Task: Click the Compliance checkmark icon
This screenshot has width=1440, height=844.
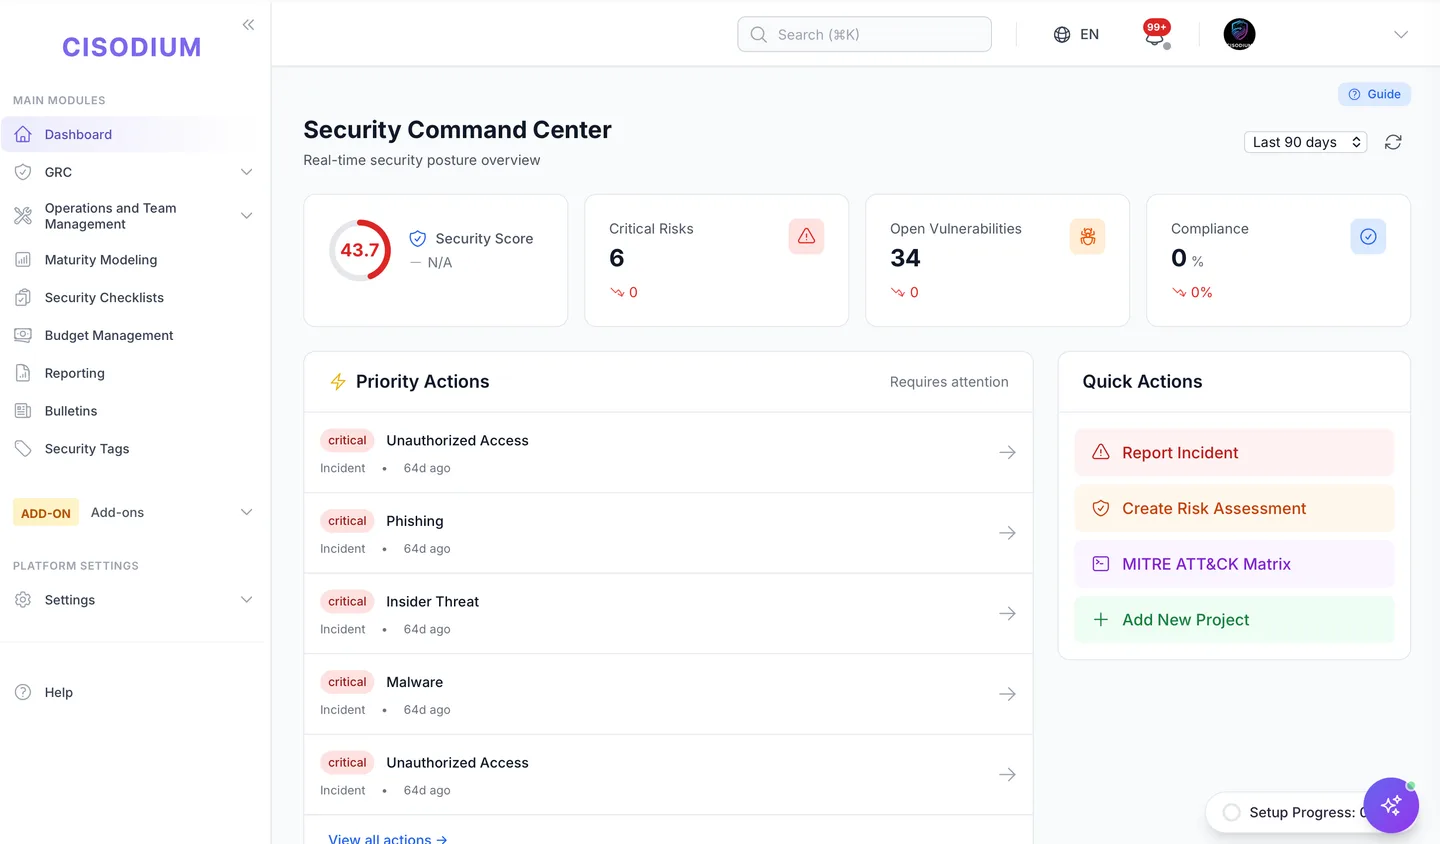Action: [1368, 236]
